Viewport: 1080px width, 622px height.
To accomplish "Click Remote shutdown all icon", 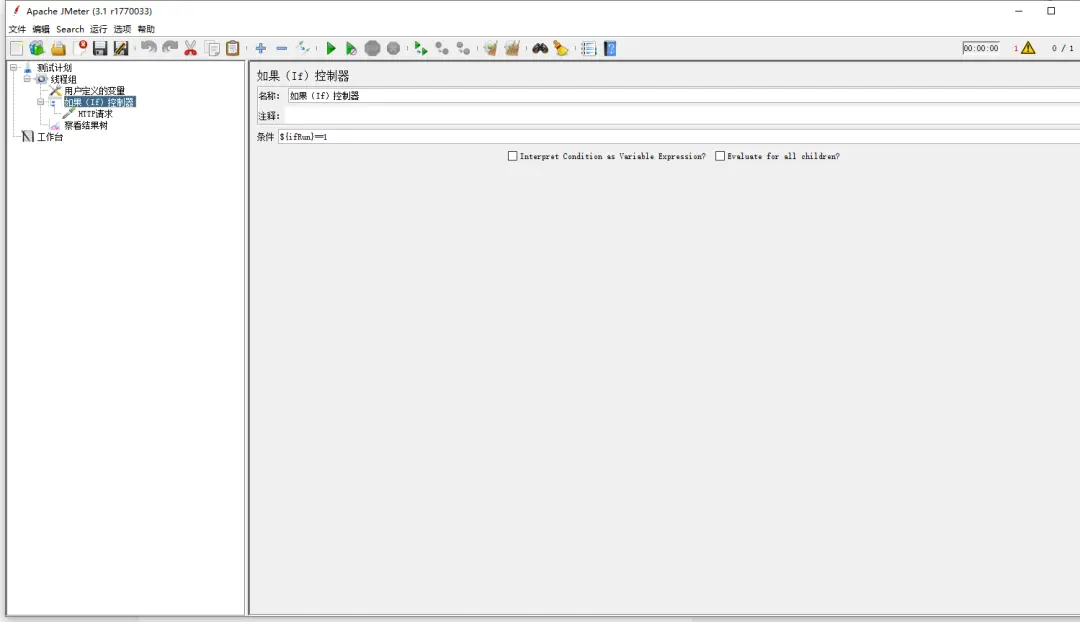I will point(464,48).
